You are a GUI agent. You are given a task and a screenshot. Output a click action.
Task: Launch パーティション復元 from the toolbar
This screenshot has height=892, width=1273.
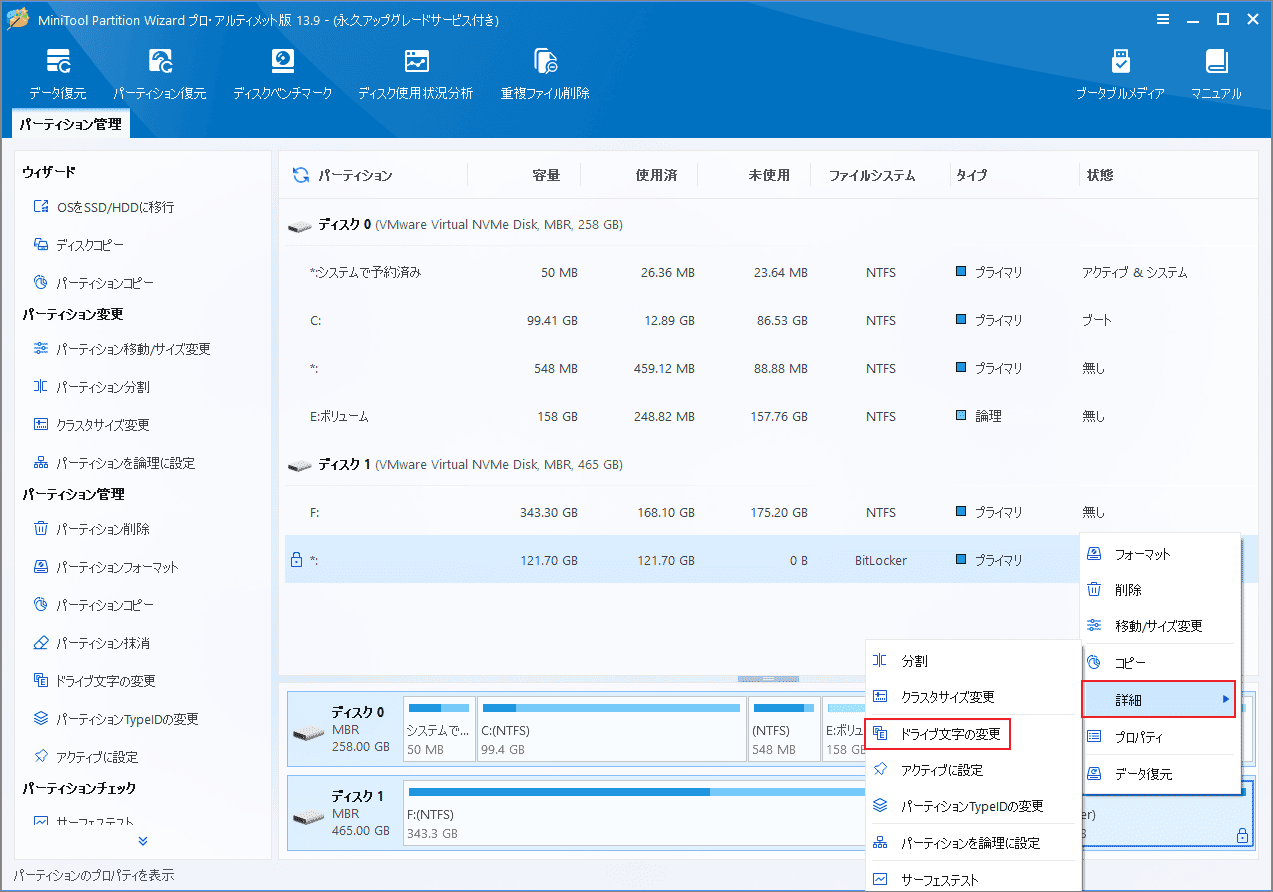point(160,74)
